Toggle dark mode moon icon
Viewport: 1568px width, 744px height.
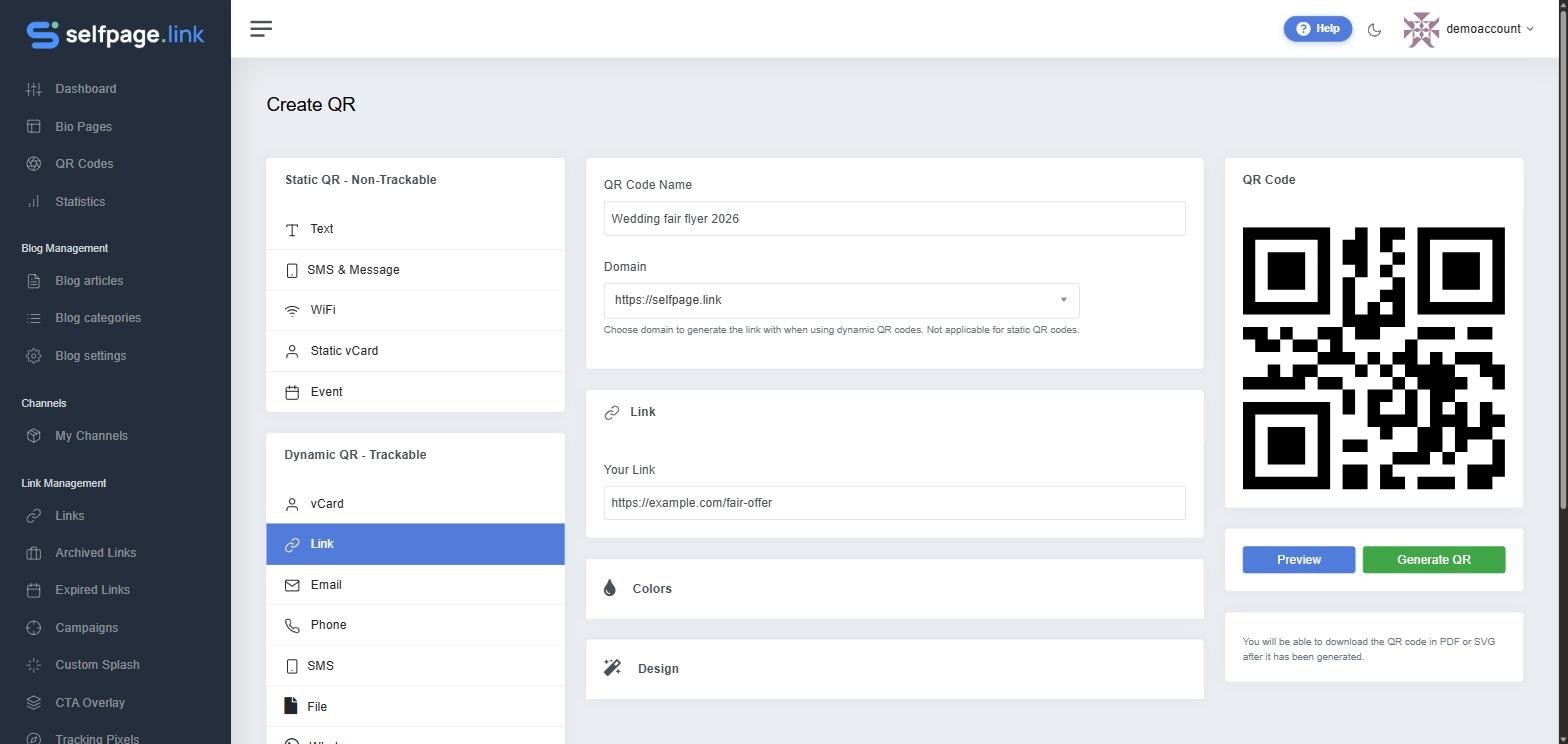pyautogui.click(x=1374, y=30)
